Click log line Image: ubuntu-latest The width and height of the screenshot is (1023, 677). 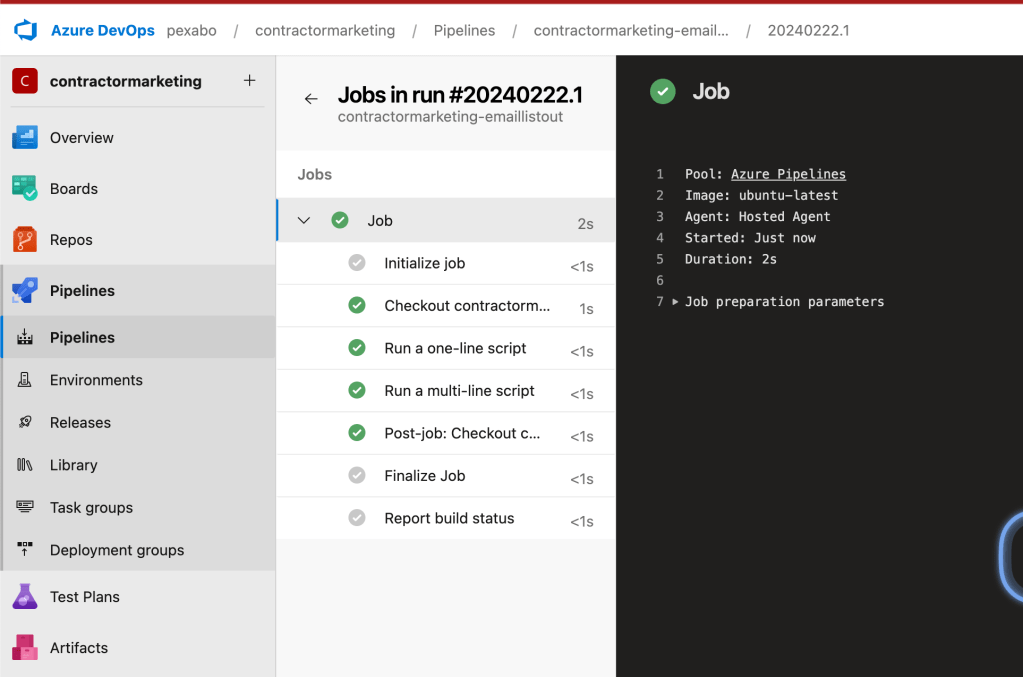(x=761, y=195)
